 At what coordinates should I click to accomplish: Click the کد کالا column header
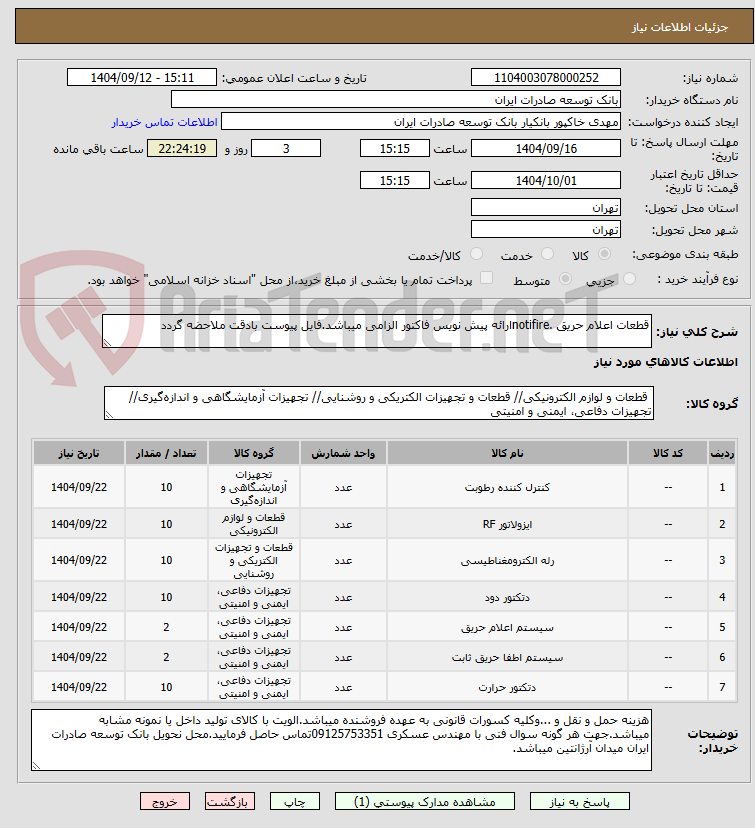click(x=668, y=453)
